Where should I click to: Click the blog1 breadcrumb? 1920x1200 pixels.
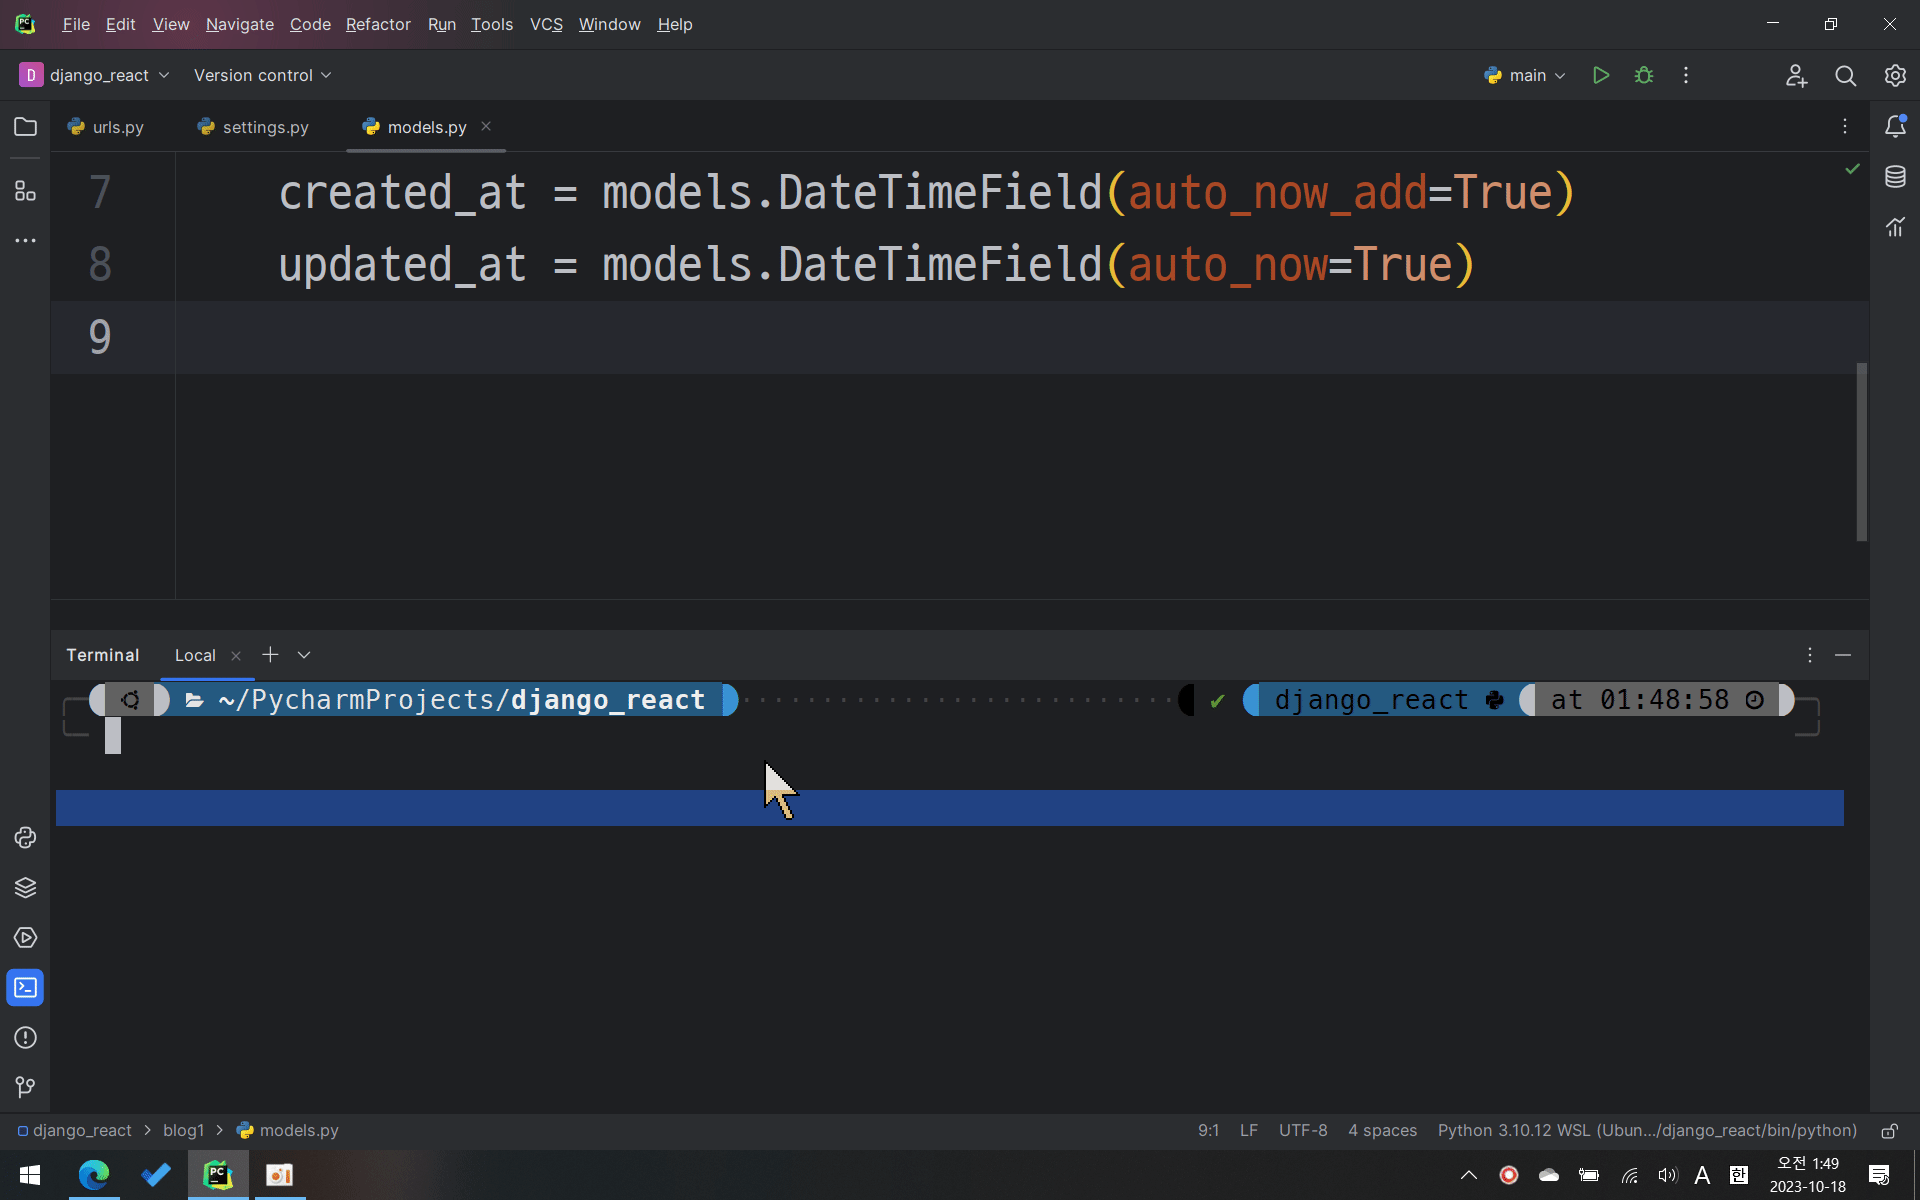tap(183, 1130)
